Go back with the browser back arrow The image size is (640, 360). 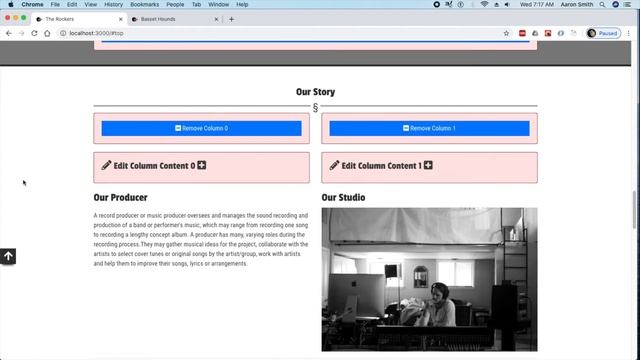point(9,33)
